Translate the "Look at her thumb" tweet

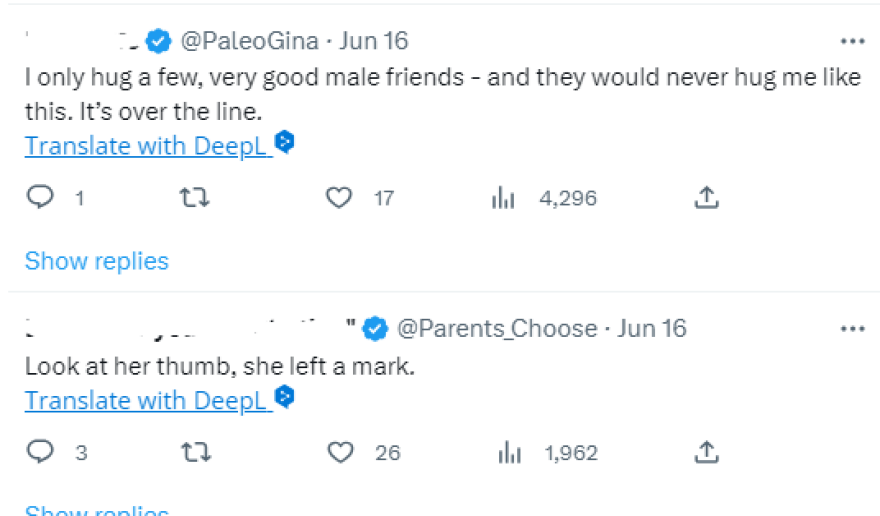coord(148,400)
